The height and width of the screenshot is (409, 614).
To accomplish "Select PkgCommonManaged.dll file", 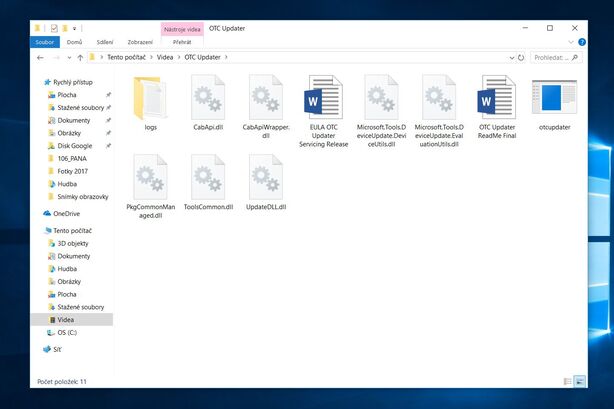I will pyautogui.click(x=150, y=186).
